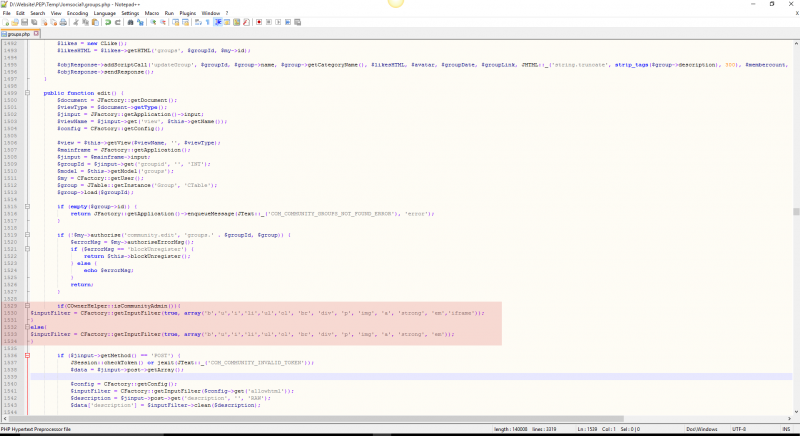Collapse the fold marker at line 1519

click(28, 235)
